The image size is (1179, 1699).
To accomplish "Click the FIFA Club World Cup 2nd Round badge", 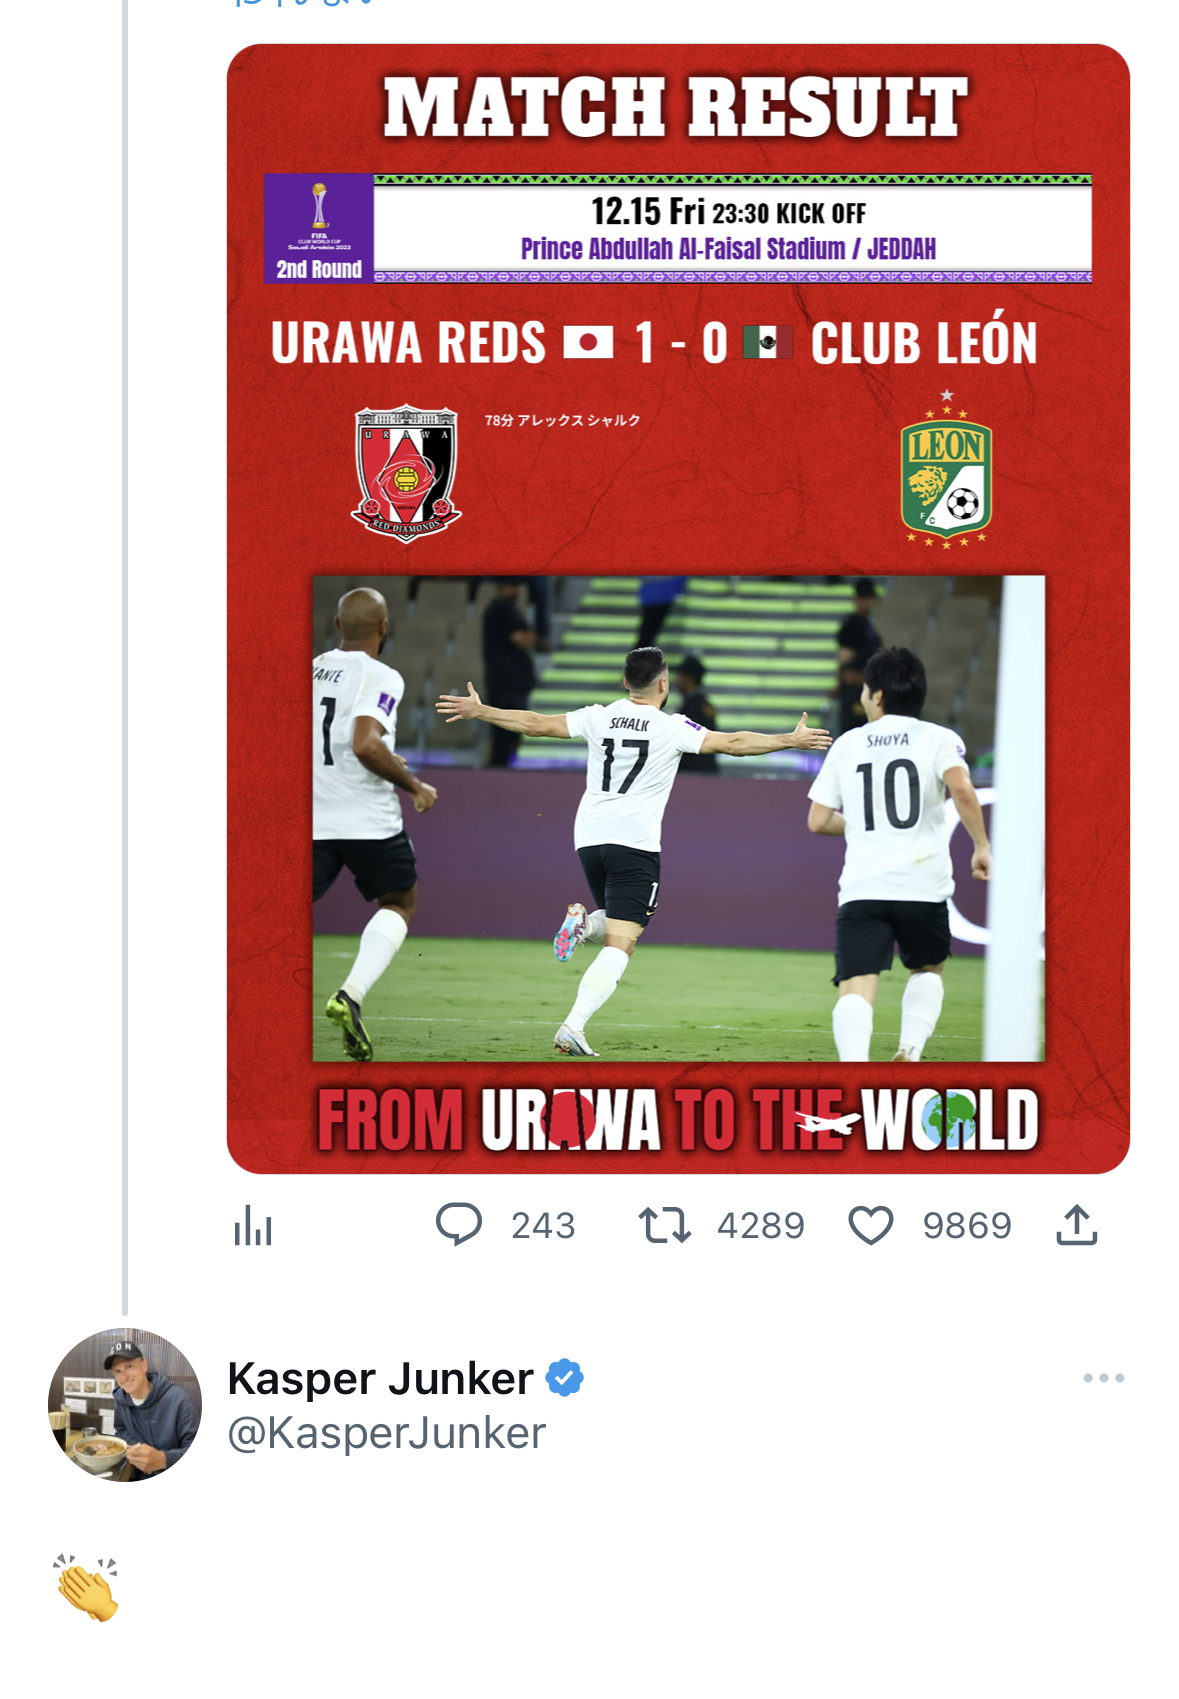I will point(319,229).
